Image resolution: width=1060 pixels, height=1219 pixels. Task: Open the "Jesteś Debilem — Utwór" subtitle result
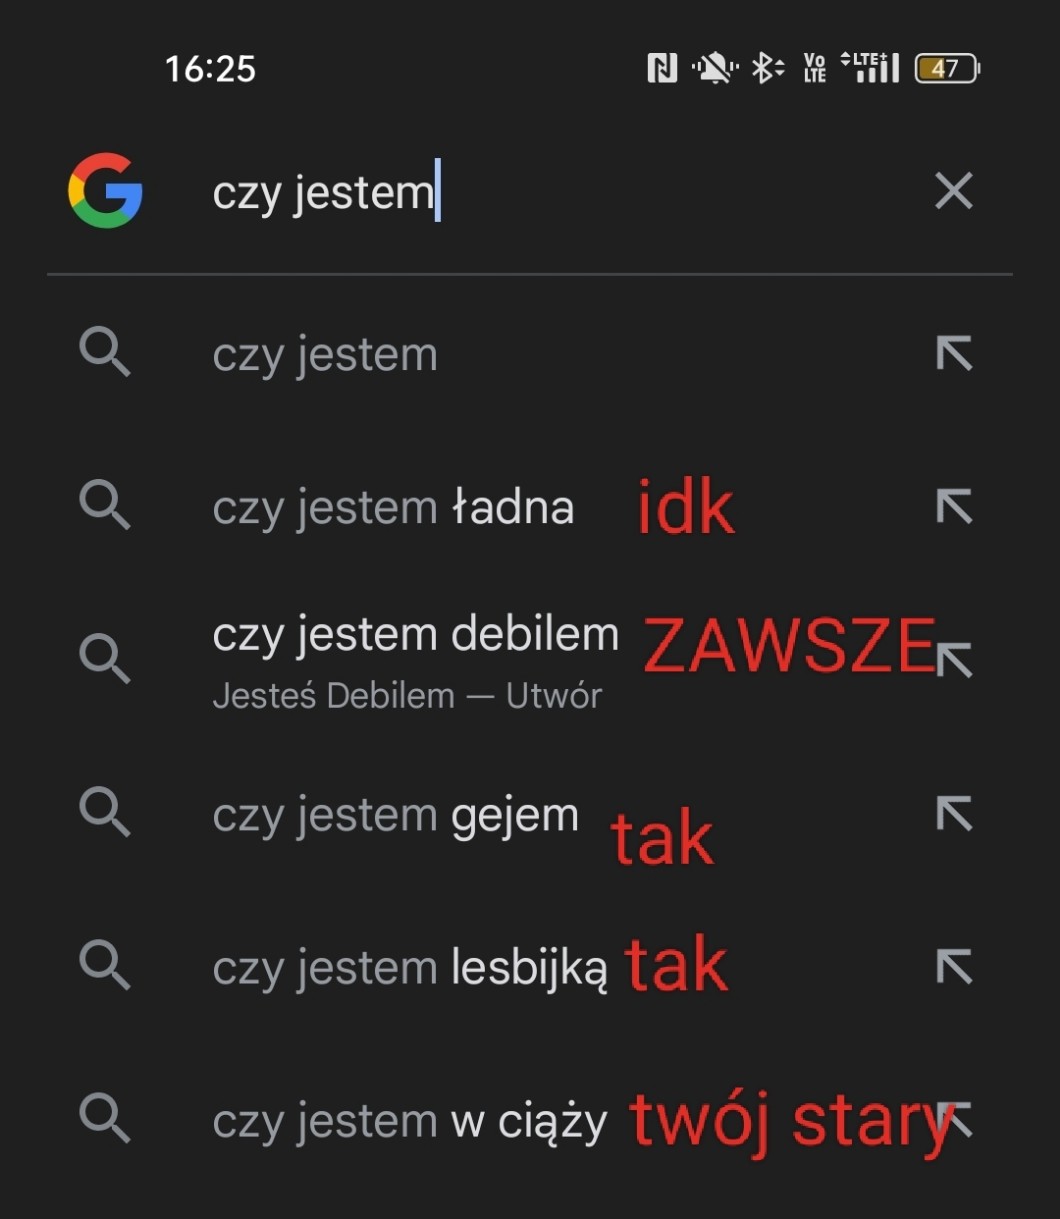[x=407, y=696]
